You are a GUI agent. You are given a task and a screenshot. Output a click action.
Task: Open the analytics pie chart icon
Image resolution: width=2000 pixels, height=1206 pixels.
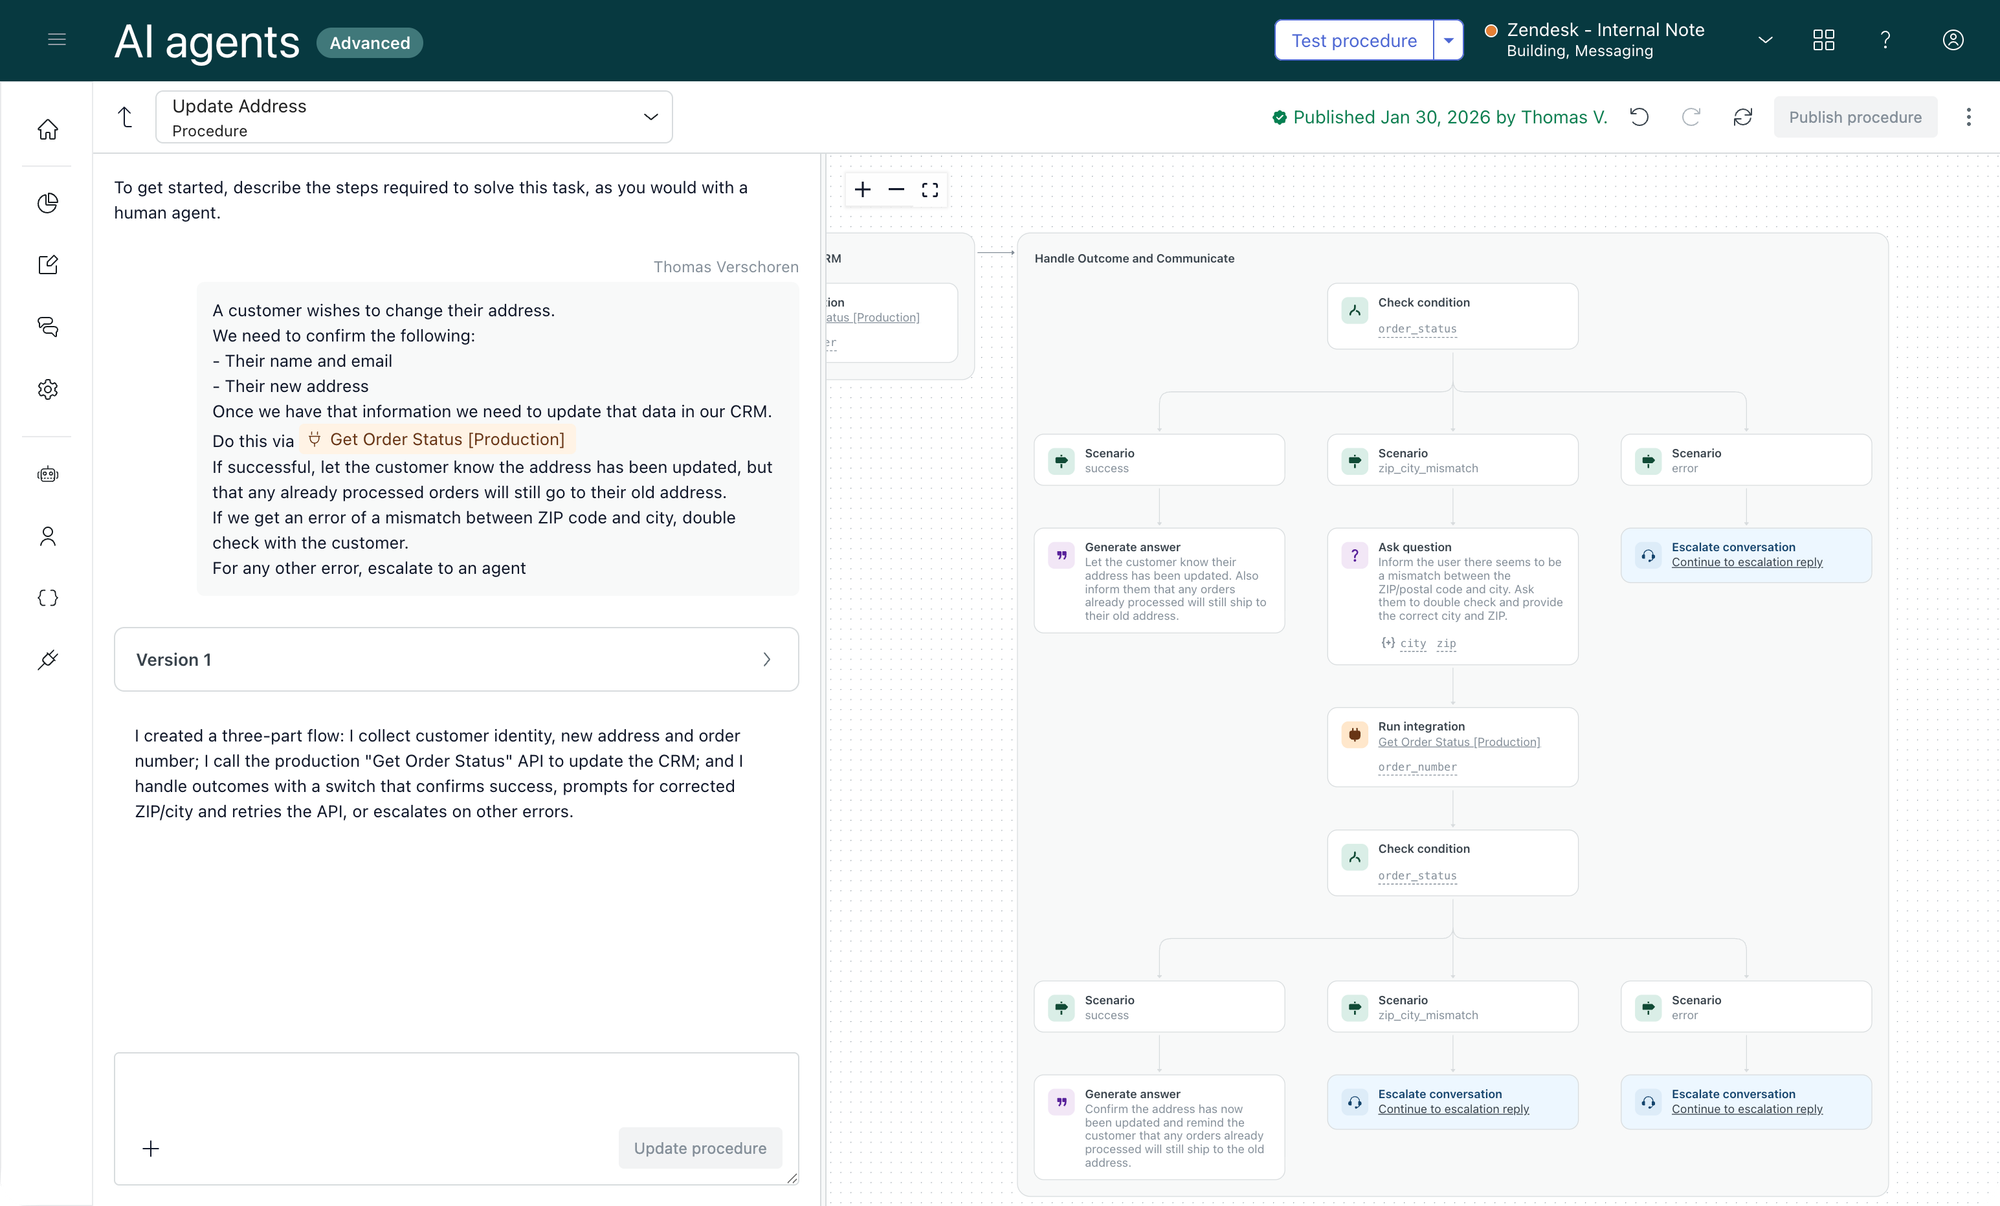(47, 203)
